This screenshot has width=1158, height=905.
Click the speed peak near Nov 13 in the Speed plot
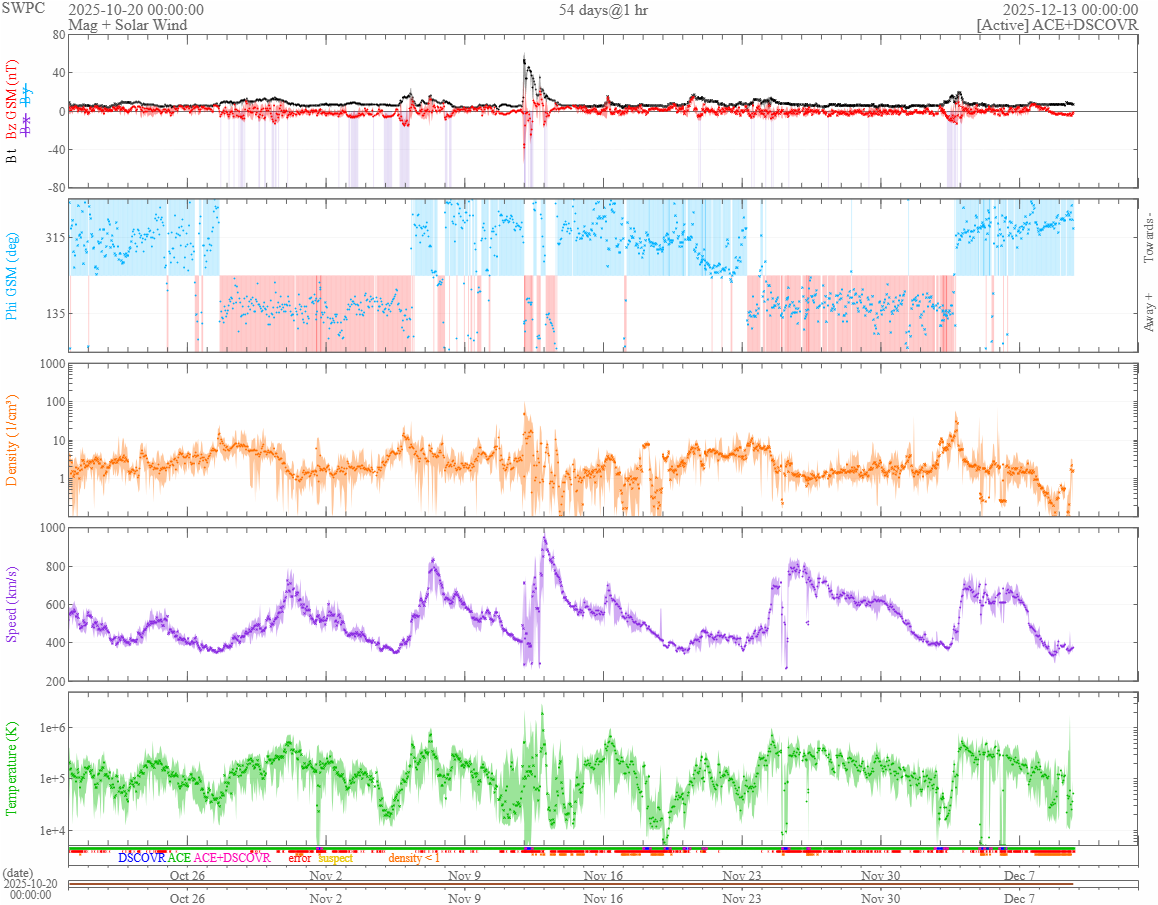[x=544, y=539]
